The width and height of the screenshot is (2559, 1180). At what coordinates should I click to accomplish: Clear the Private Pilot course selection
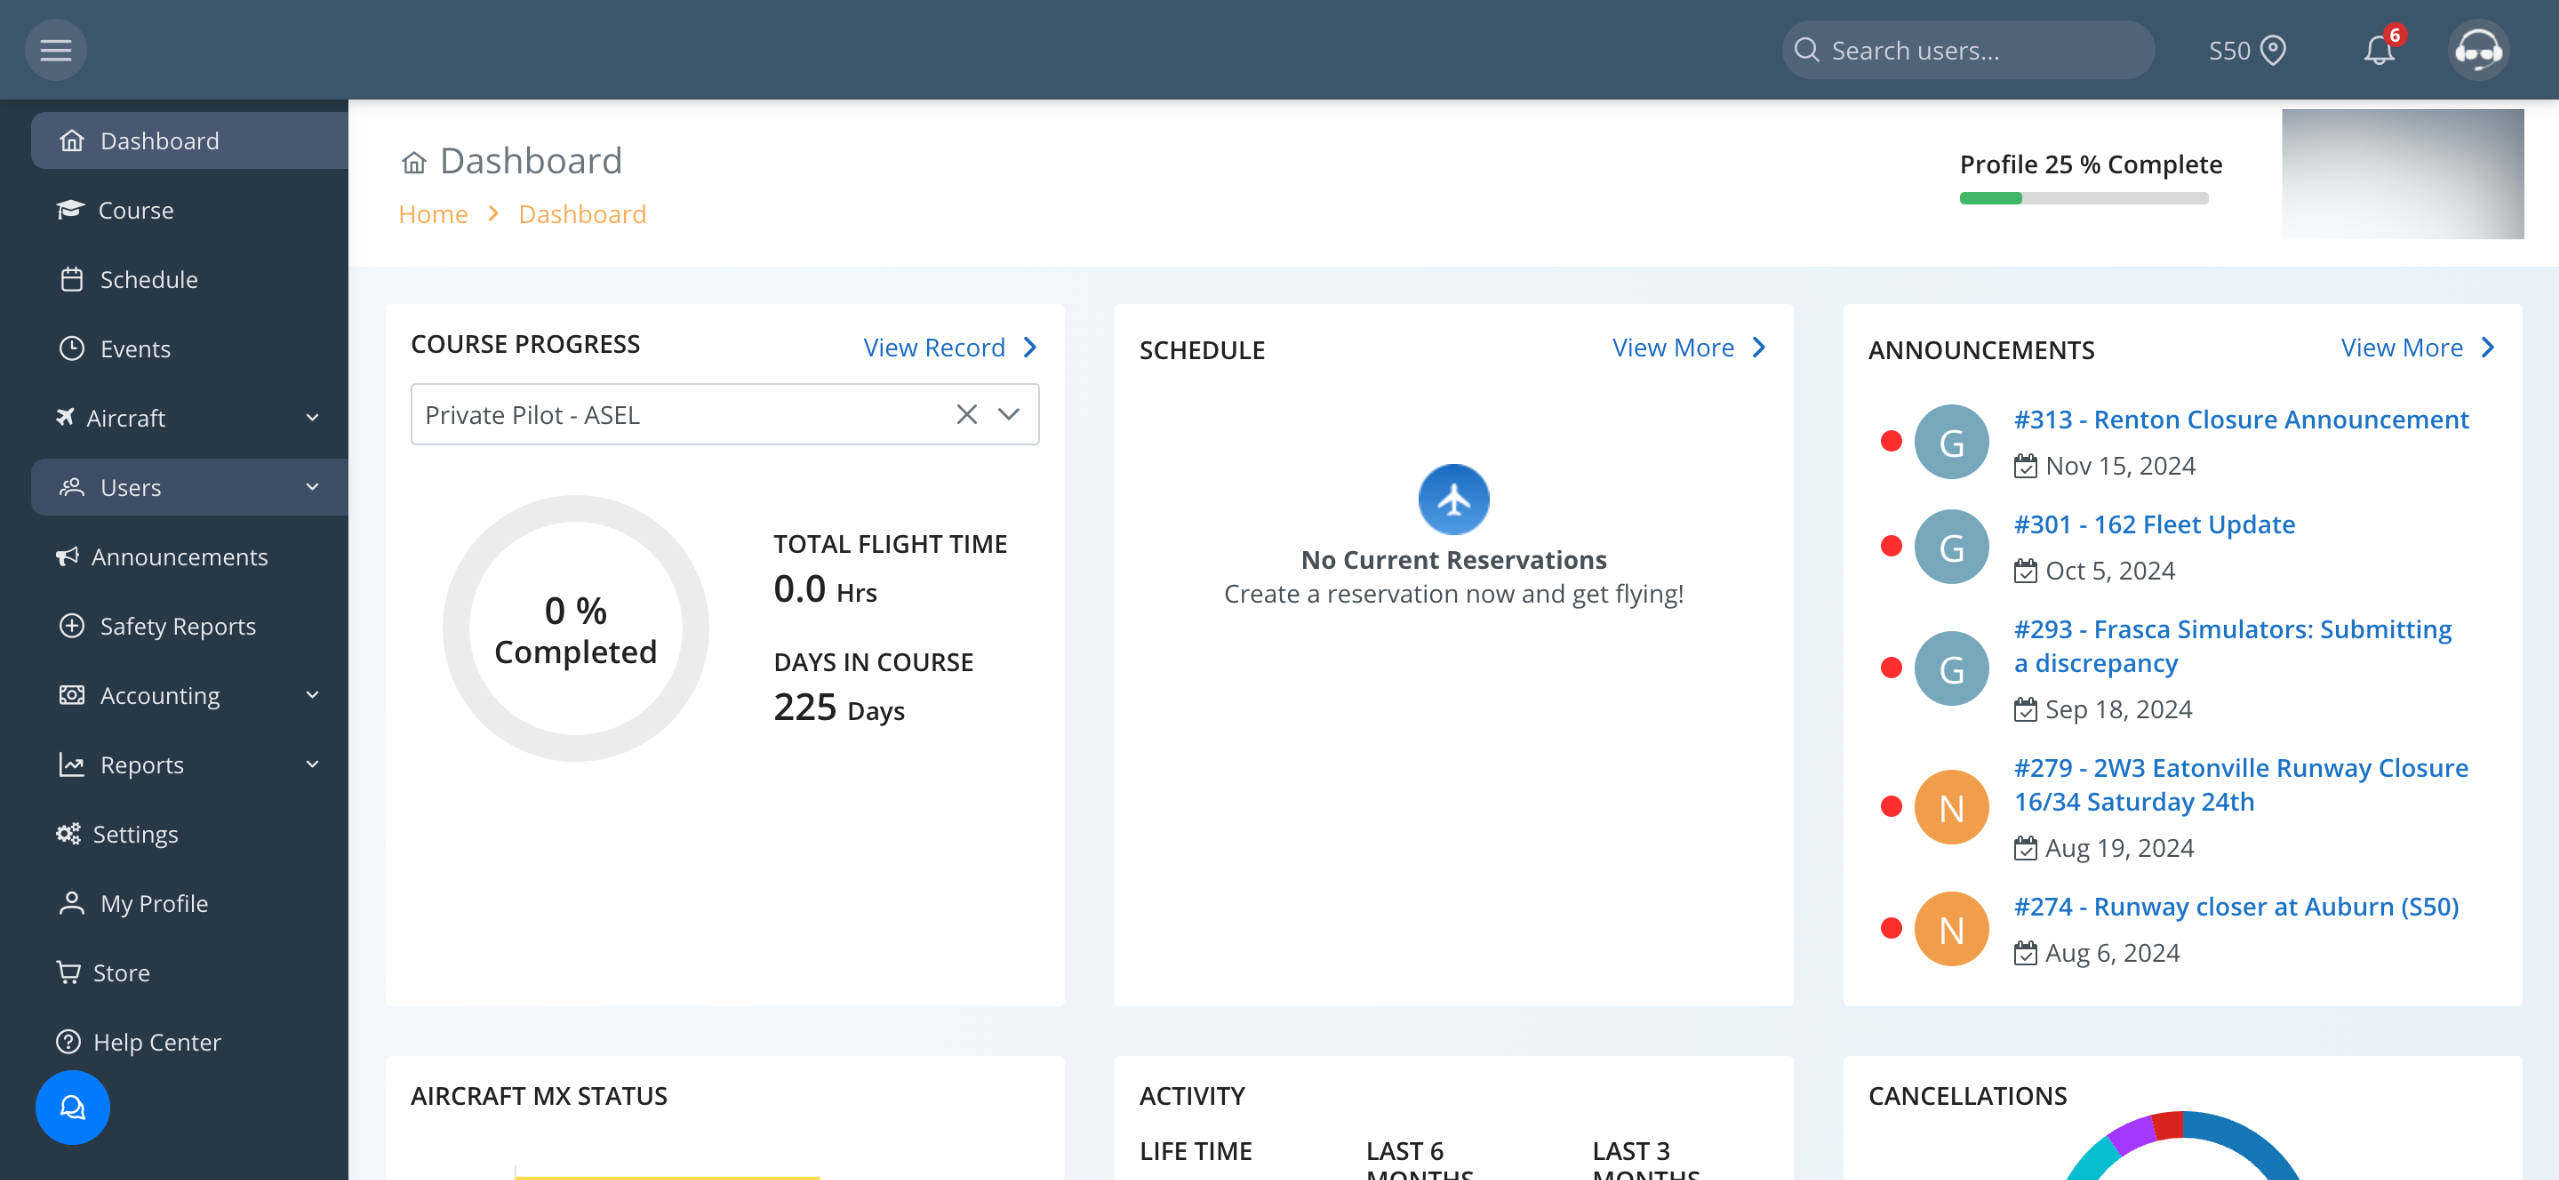(x=966, y=414)
